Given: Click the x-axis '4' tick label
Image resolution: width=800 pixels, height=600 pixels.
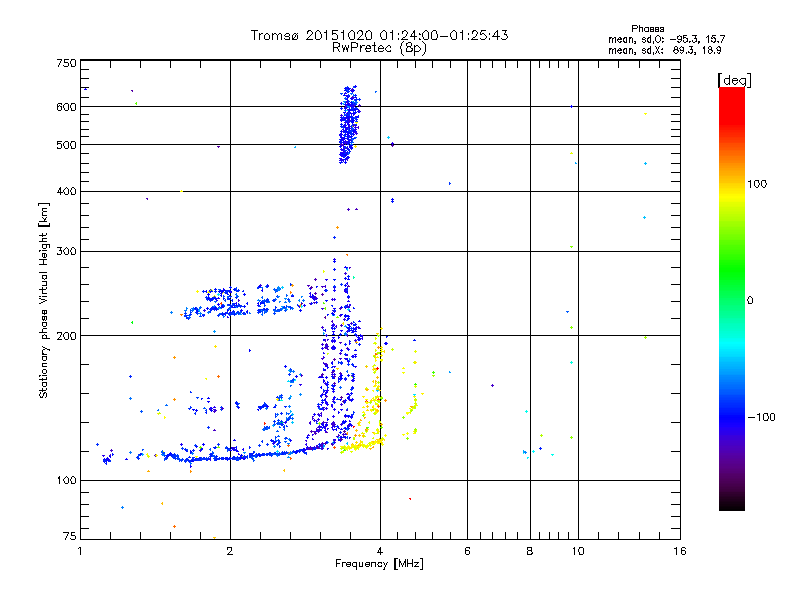Looking at the screenshot, I should [x=380, y=551].
